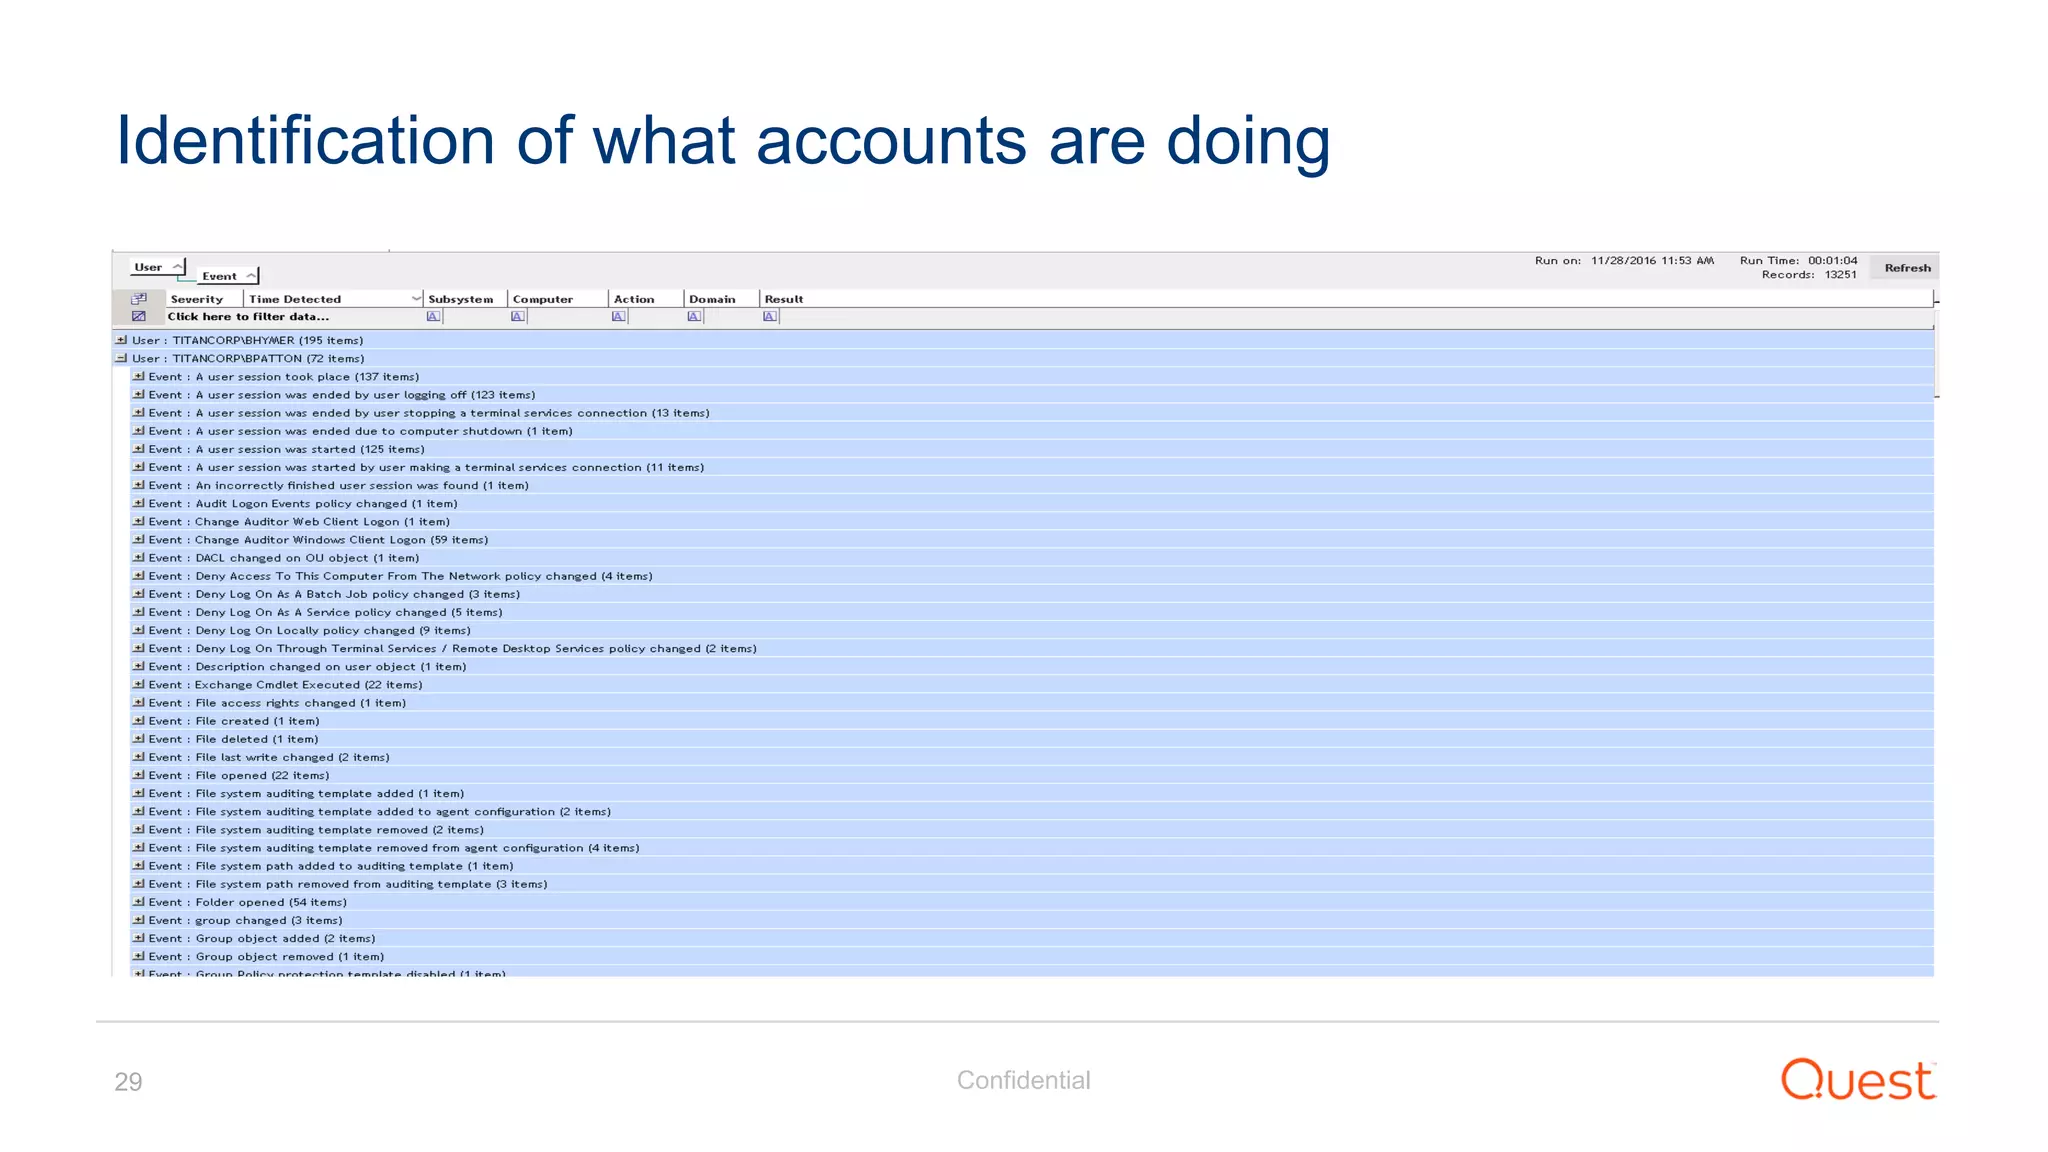Click the Refresh button
The width and height of the screenshot is (2048, 1152).
tap(1906, 267)
